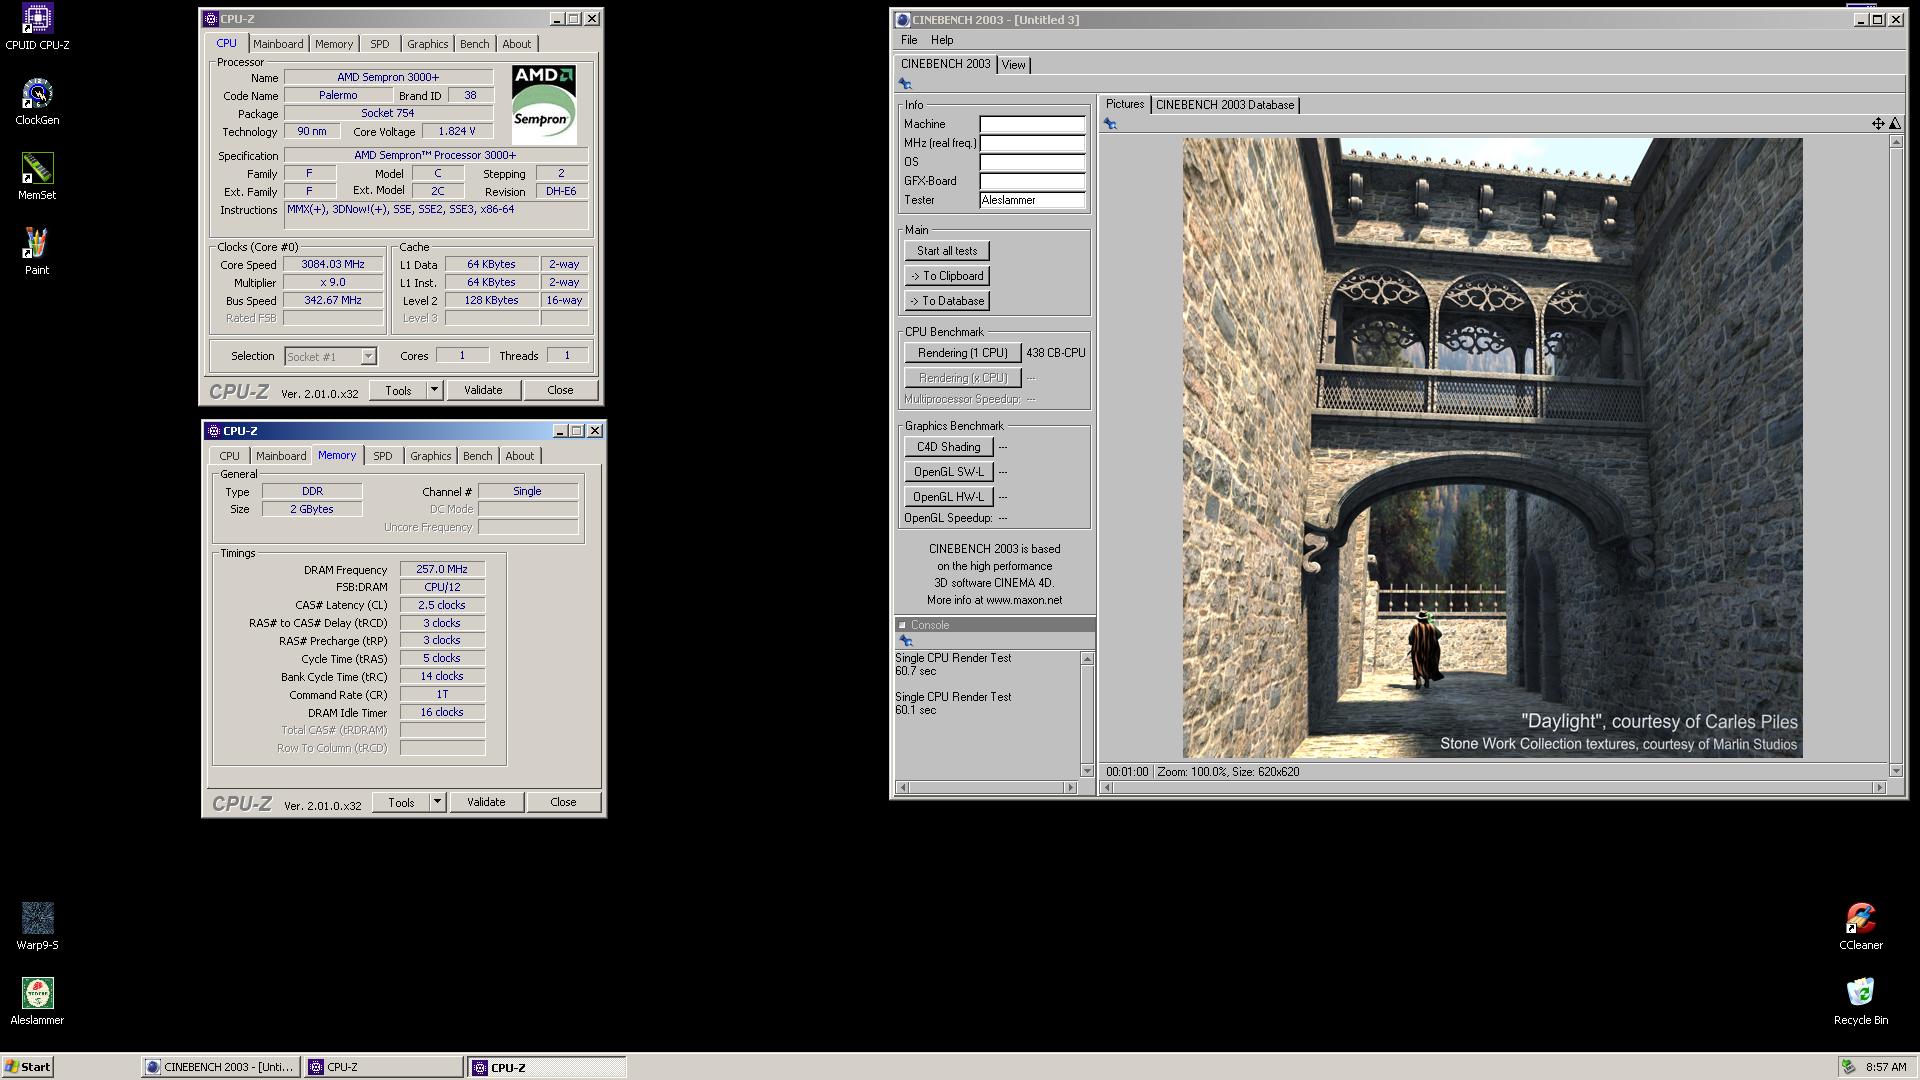
Task: Open Tools dropdown arrow in bottom CPU-Z
Action: click(x=437, y=802)
